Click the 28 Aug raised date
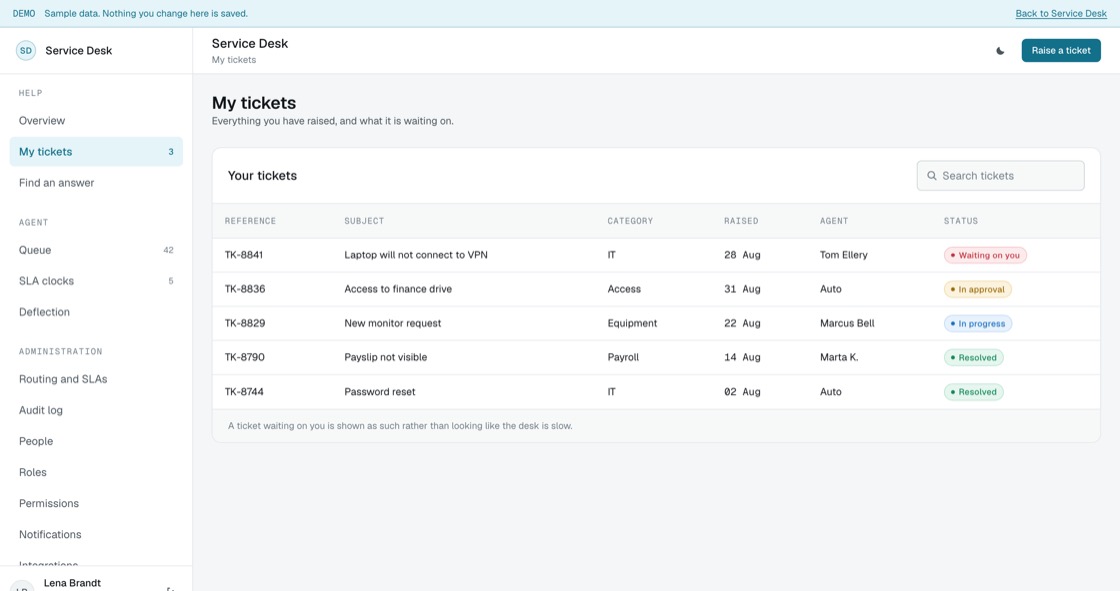This screenshot has width=1120, height=591. (x=742, y=255)
